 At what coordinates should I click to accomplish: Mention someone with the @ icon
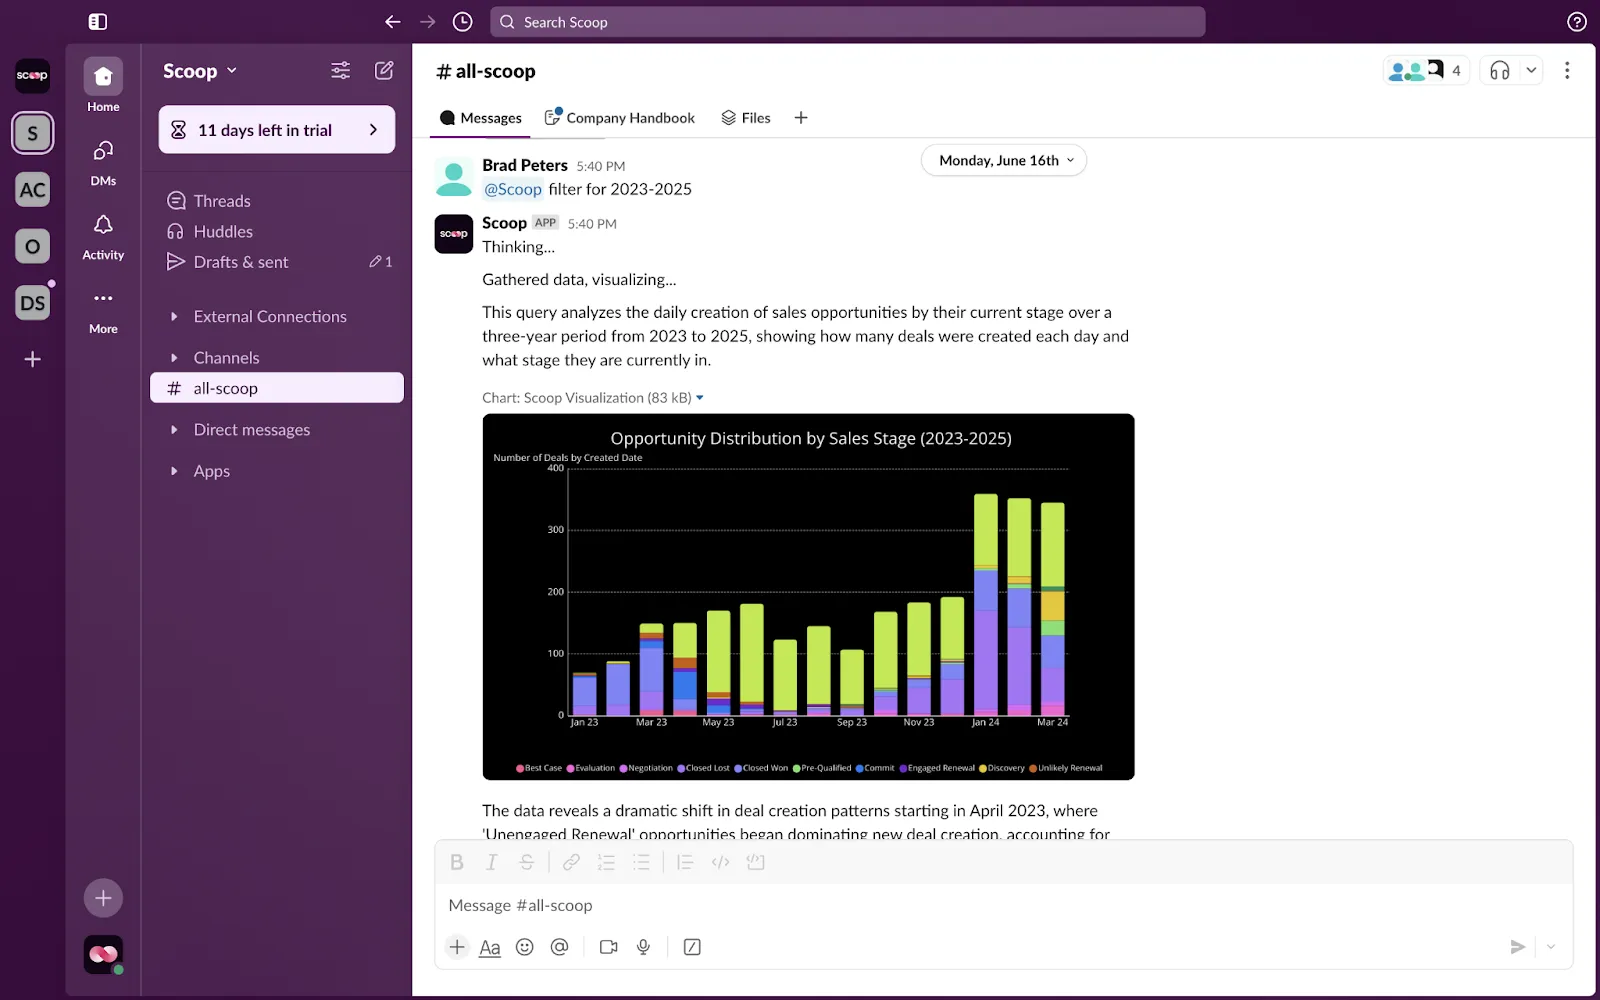[559, 947]
